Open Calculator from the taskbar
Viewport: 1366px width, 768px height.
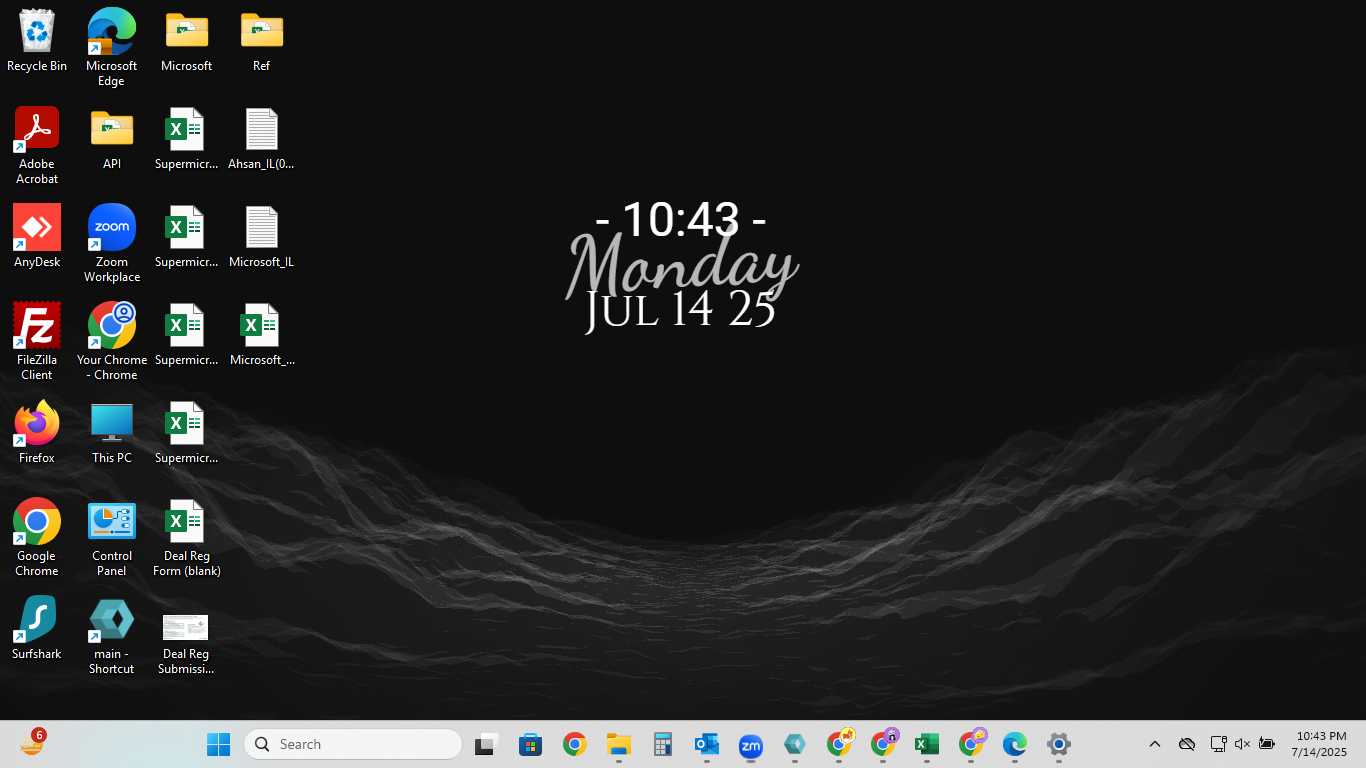coord(662,744)
